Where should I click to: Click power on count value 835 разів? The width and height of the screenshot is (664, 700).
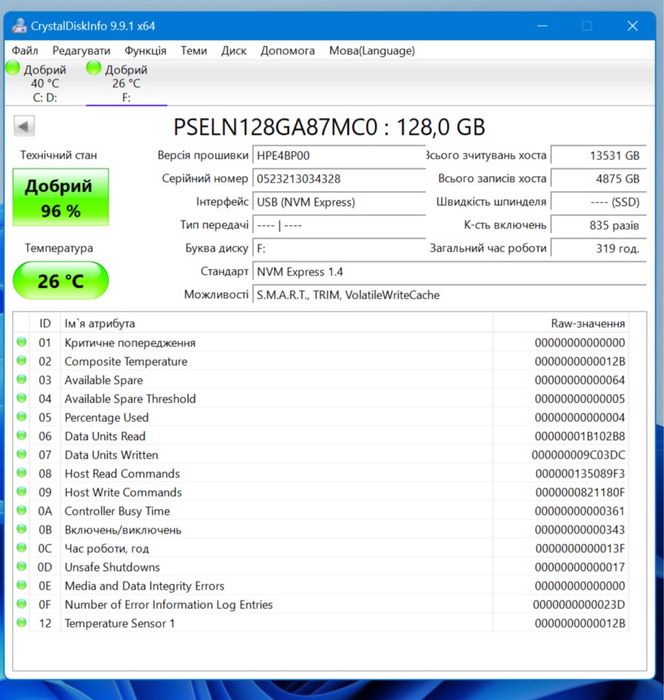coord(598,225)
